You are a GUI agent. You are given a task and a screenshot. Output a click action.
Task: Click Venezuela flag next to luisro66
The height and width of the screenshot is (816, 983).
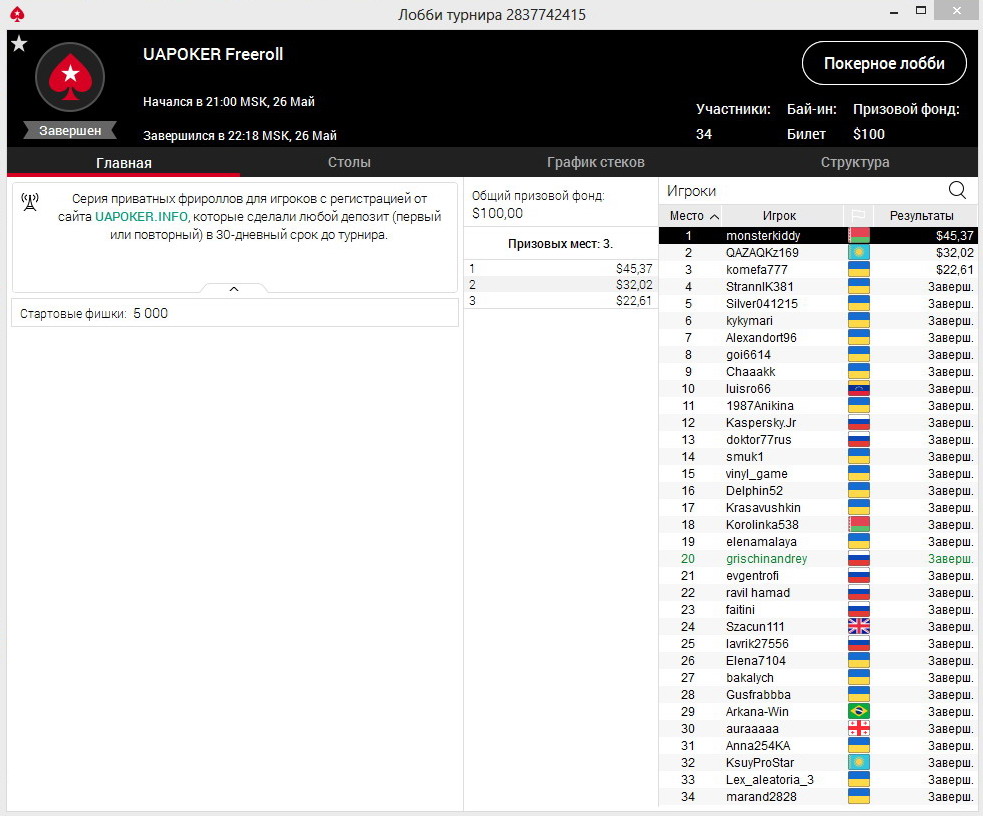pyautogui.click(x=858, y=389)
